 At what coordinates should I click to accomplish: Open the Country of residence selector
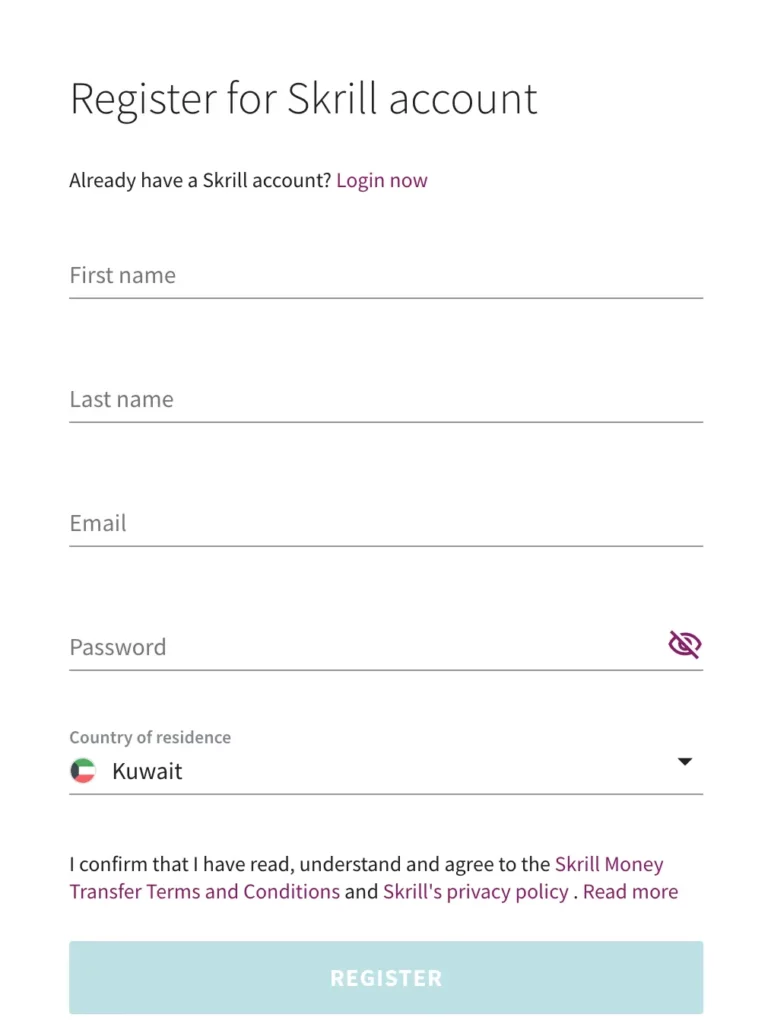pyautogui.click(x=385, y=771)
